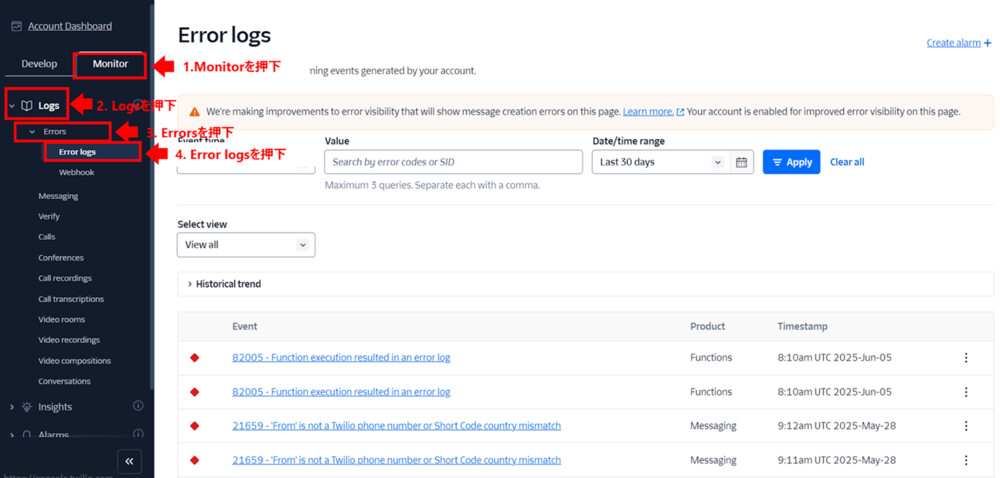
Task: Select the Monitor tab
Action: [110, 64]
